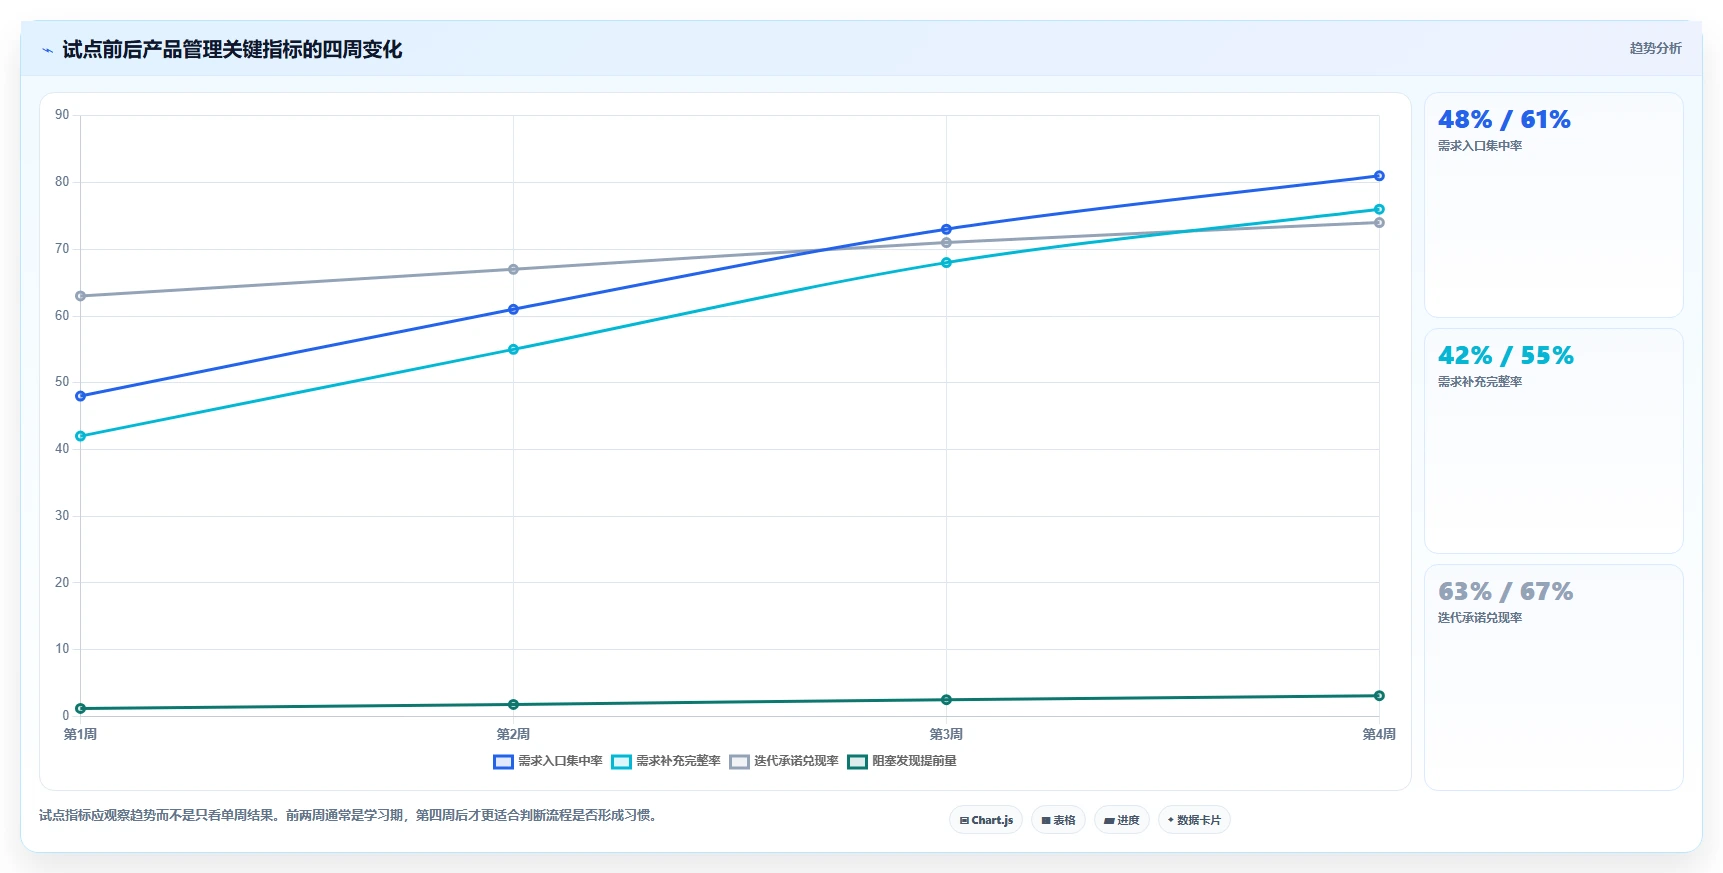Click the 需求补充完整率 card caption

point(1480,382)
